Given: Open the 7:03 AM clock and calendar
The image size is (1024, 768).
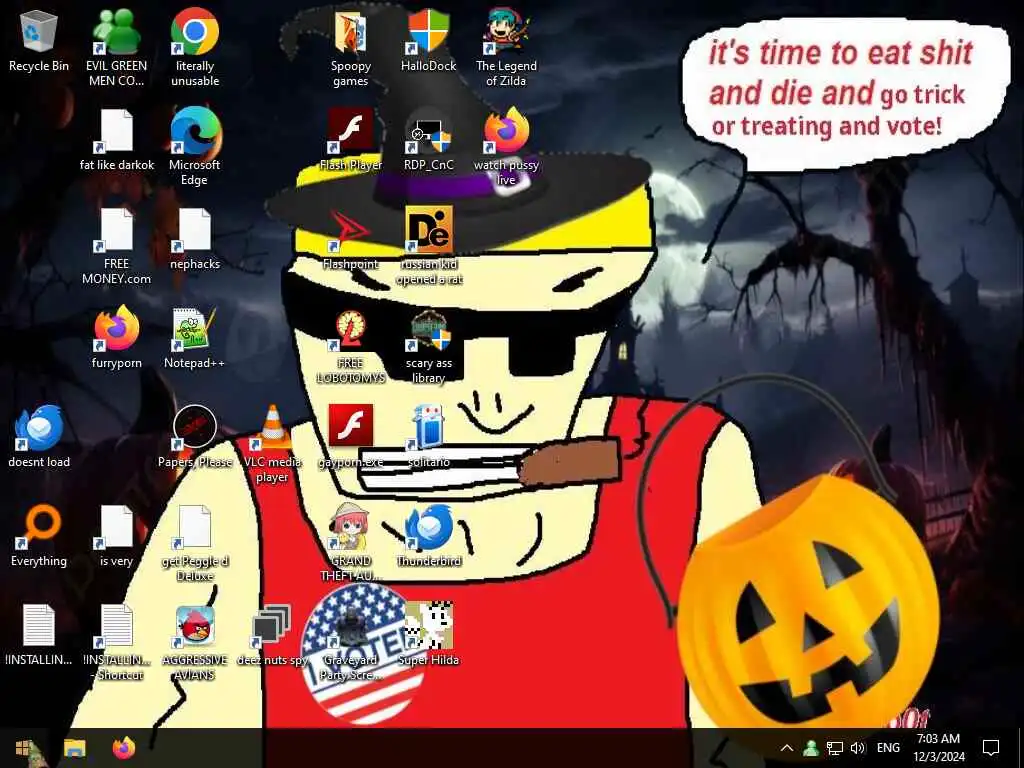Looking at the screenshot, I should coord(938,748).
